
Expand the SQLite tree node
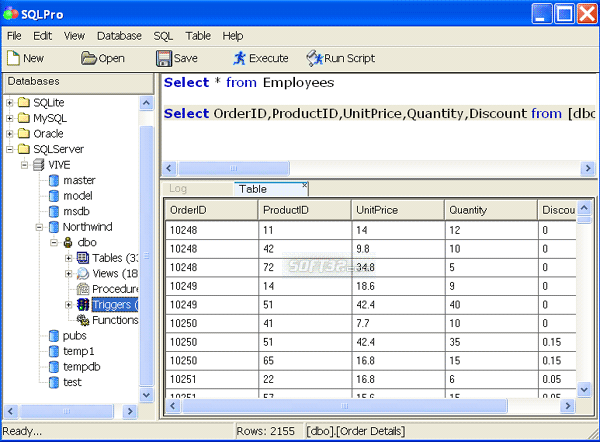pos(10,103)
